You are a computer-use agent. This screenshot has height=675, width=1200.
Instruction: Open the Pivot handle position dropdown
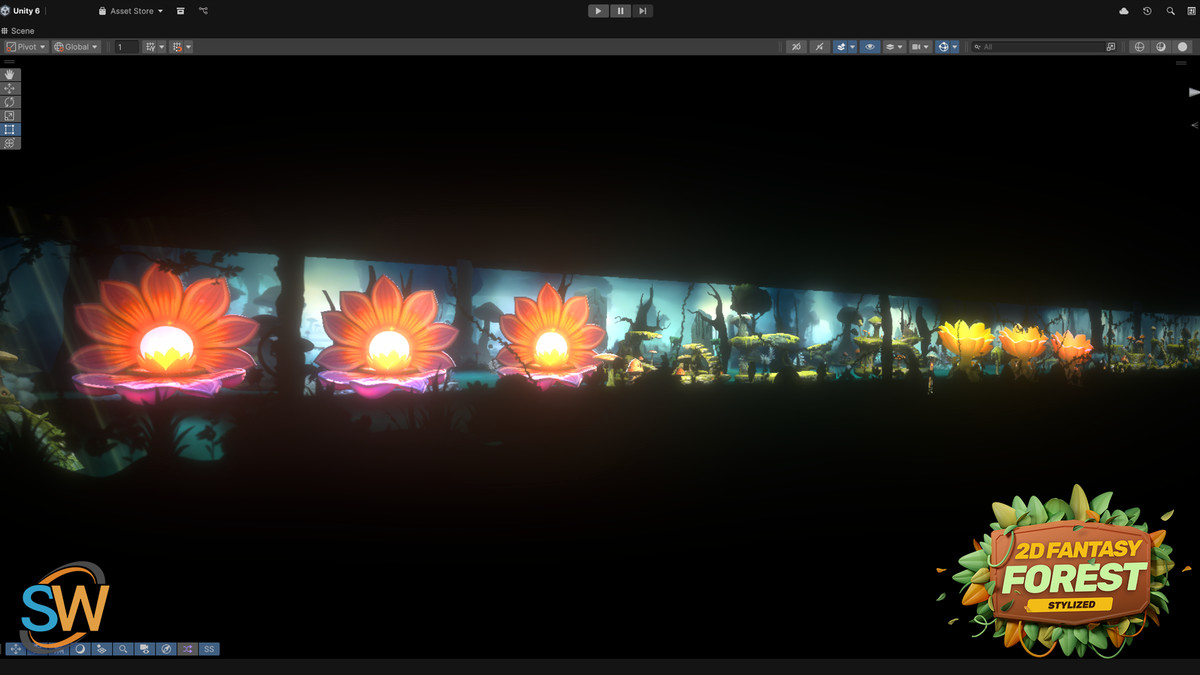(x=26, y=47)
